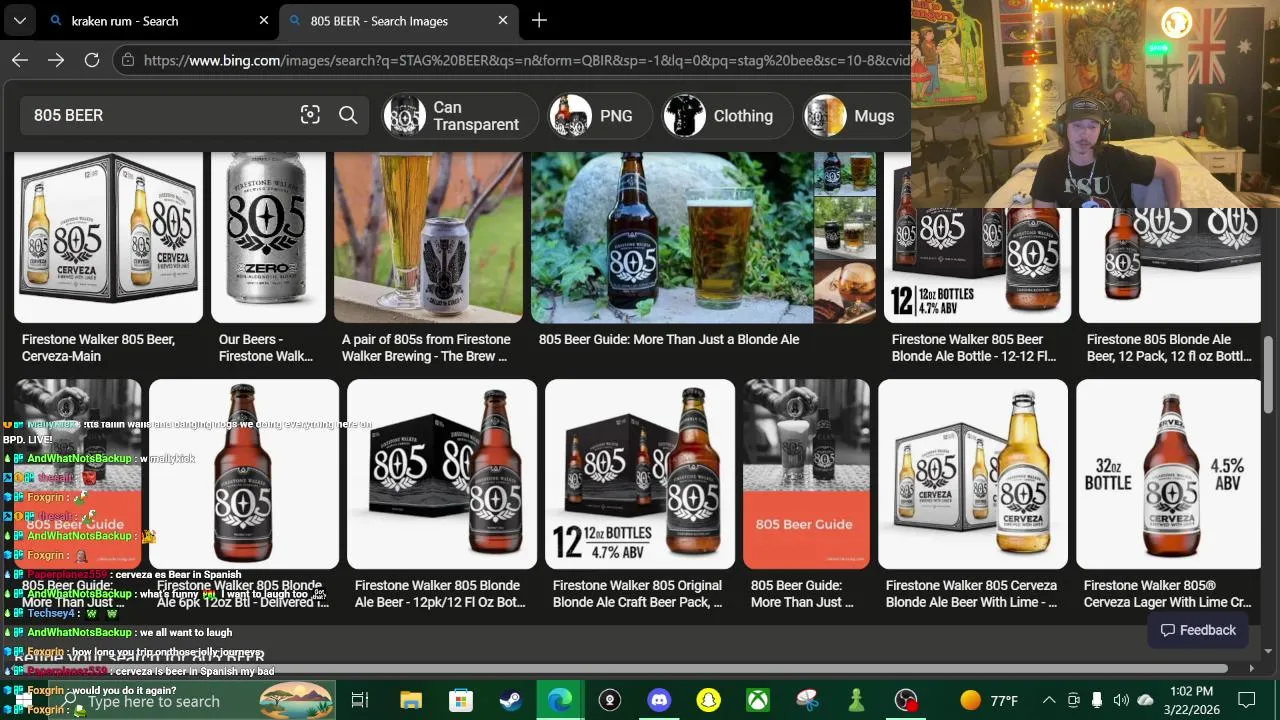The image size is (1280, 720).
Task: Click the scroll right arrow at bottom
Action: (x=1251, y=668)
